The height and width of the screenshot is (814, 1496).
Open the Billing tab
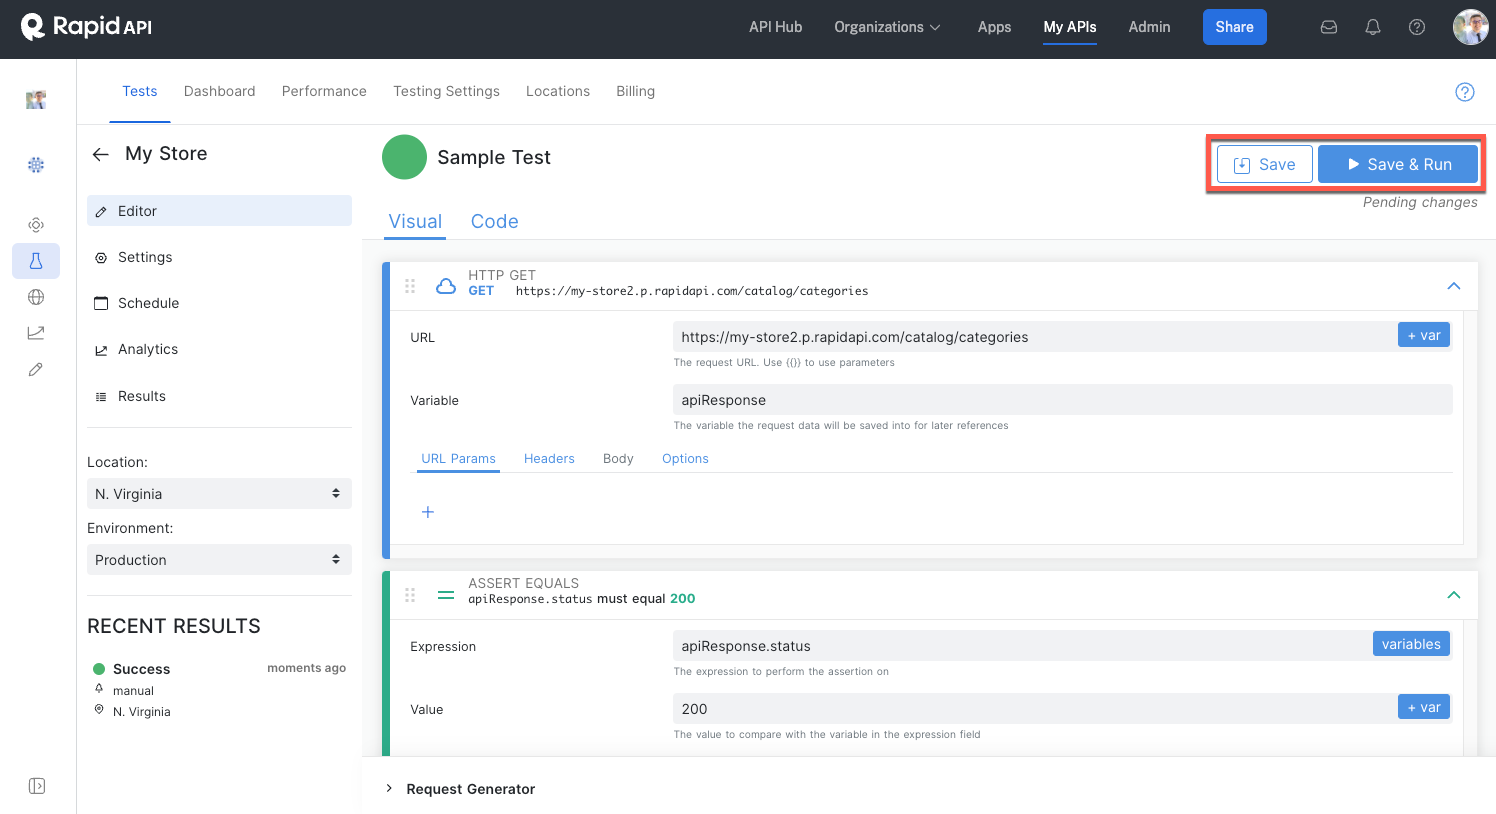coord(636,91)
